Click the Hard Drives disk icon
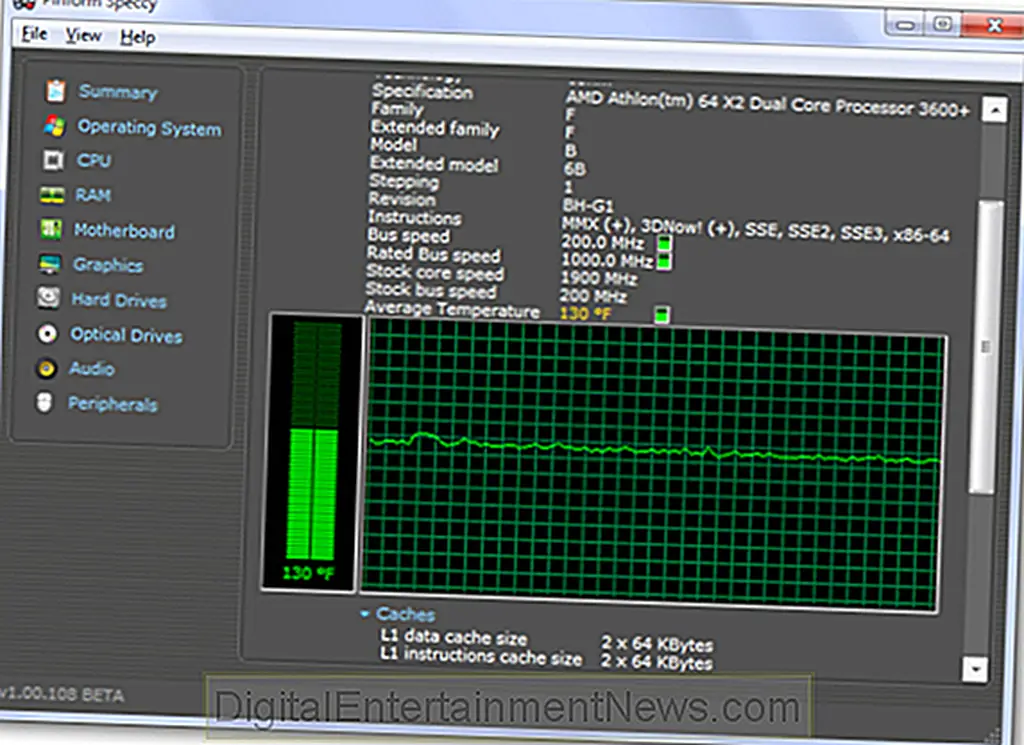1024x745 pixels. click(48, 298)
